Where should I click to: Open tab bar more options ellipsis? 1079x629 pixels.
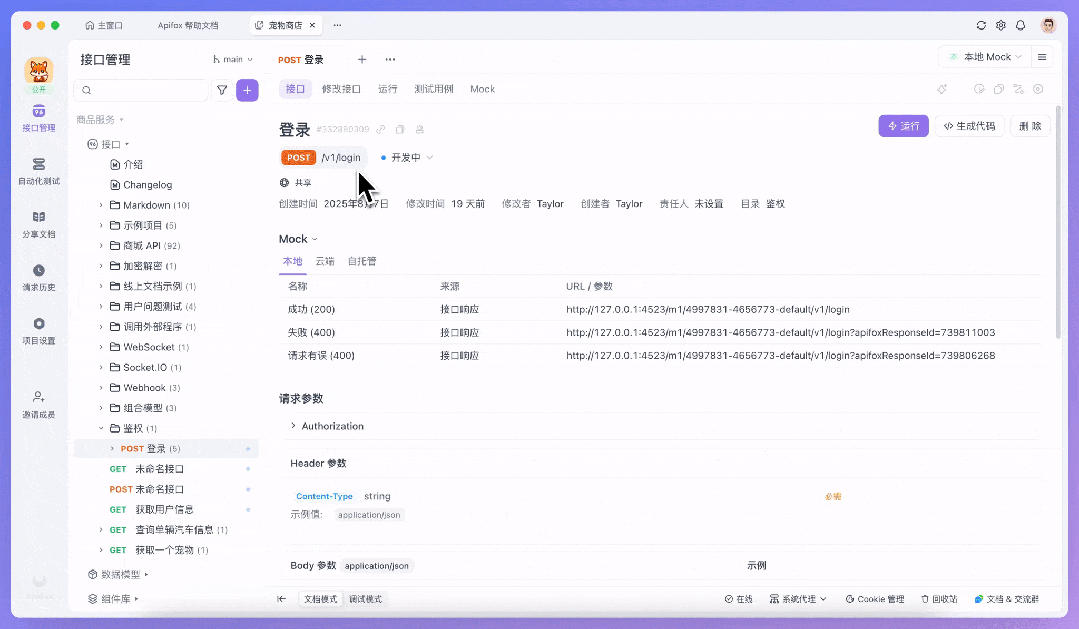390,60
